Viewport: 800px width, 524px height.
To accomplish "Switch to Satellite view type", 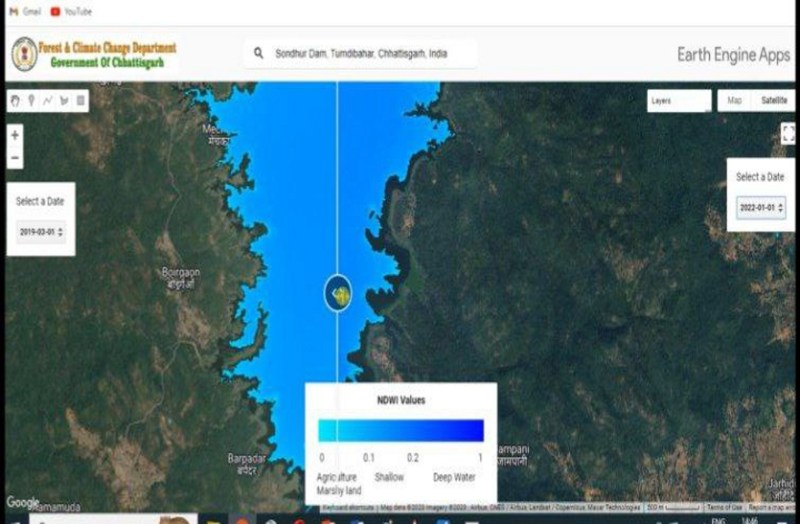I will pyautogui.click(x=773, y=101).
